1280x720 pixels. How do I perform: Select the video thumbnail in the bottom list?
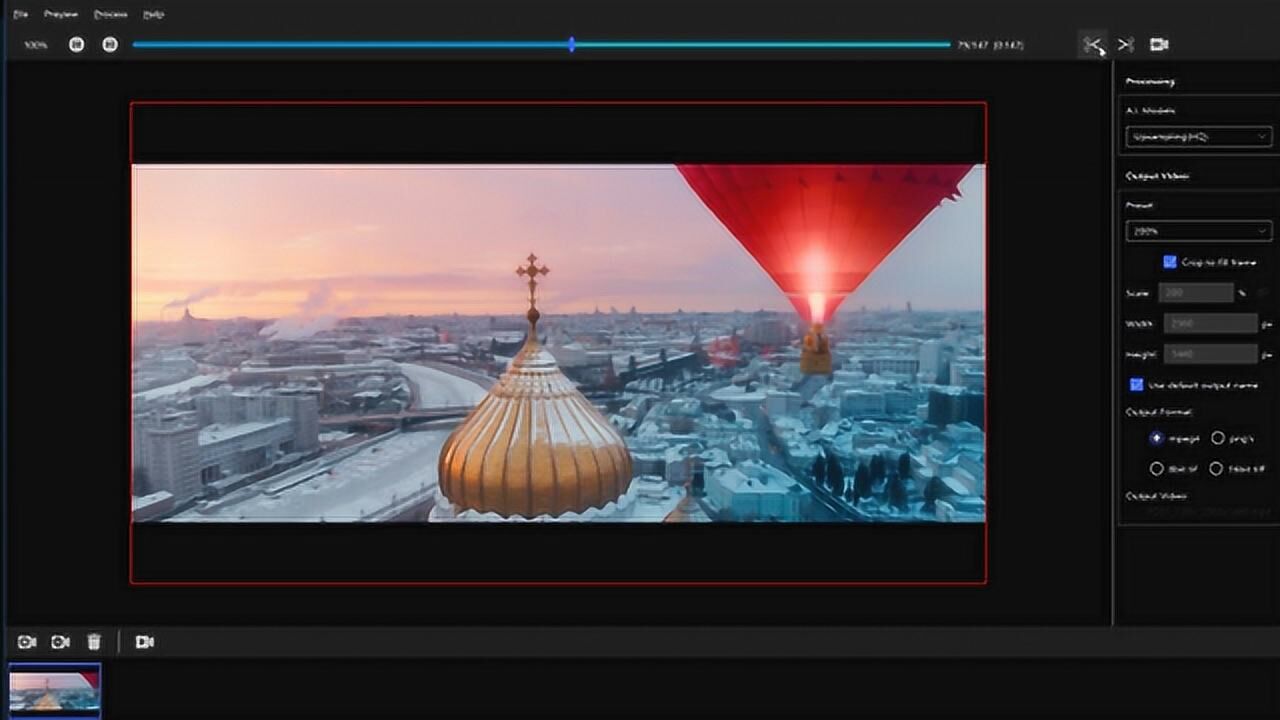coord(54,692)
